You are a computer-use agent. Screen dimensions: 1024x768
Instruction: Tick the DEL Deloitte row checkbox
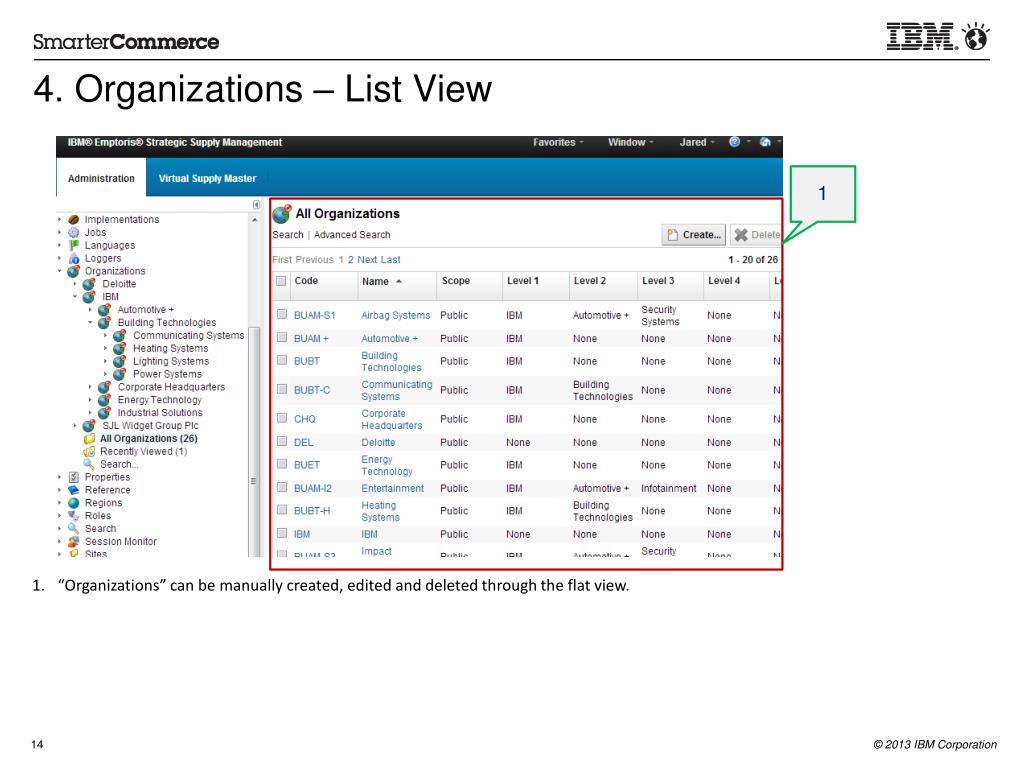[282, 441]
